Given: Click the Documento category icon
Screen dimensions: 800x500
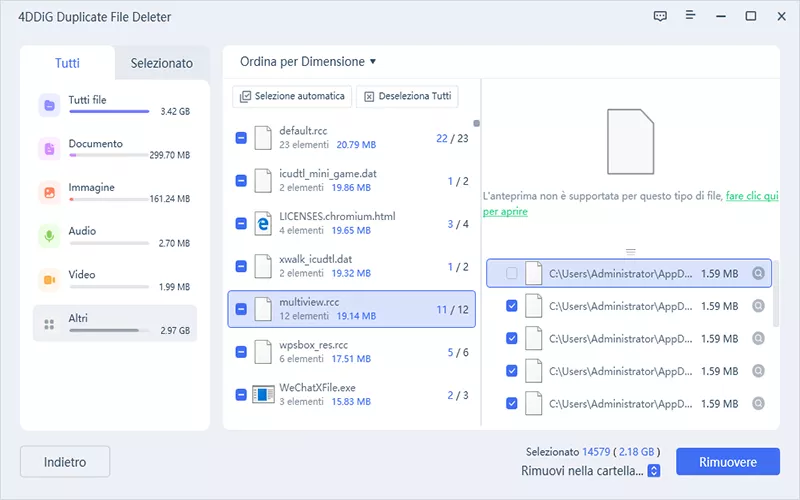Looking at the screenshot, I should pos(49,149).
